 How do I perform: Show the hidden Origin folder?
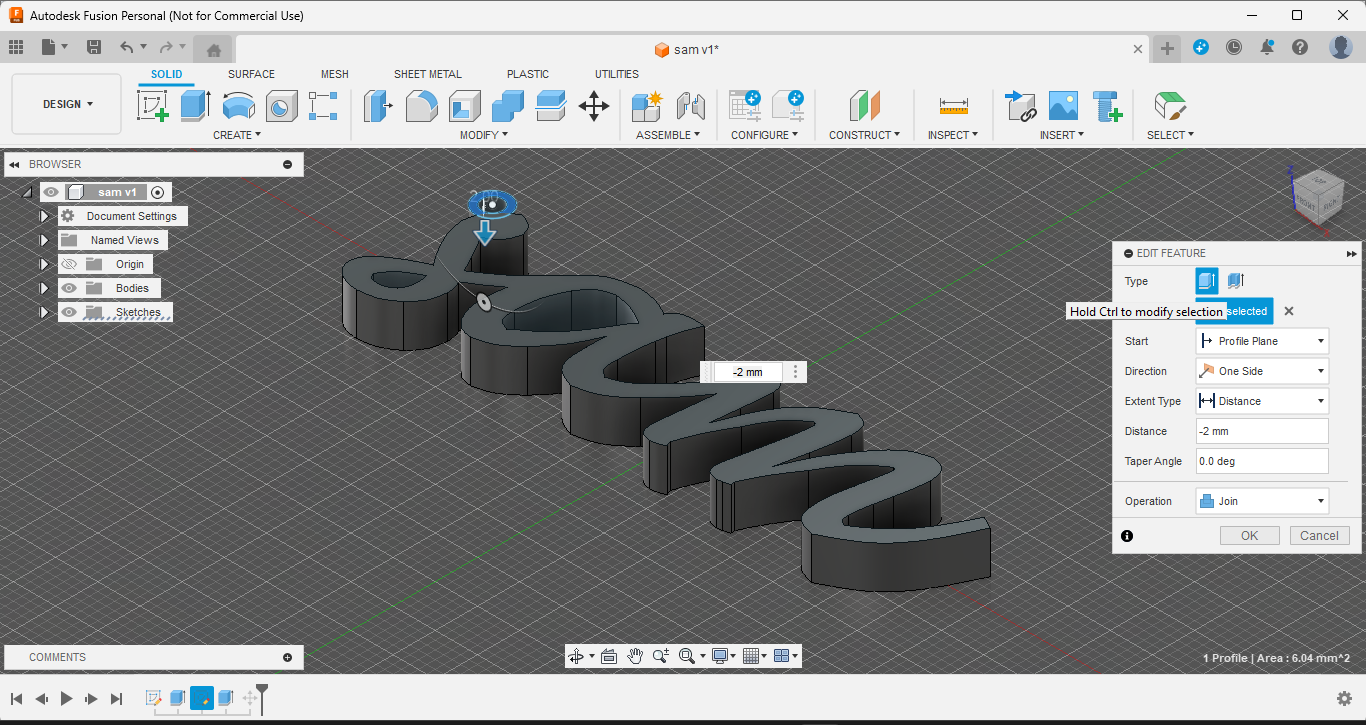(69, 264)
